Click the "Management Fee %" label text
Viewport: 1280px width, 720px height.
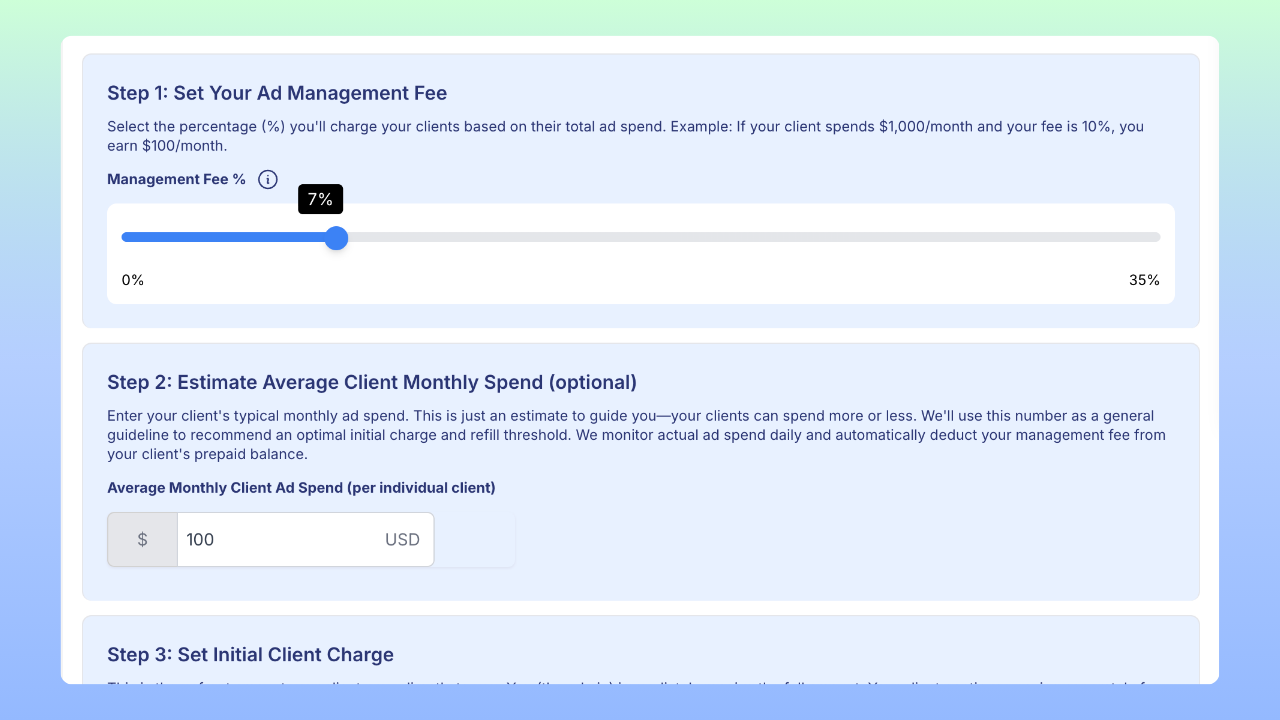176,179
